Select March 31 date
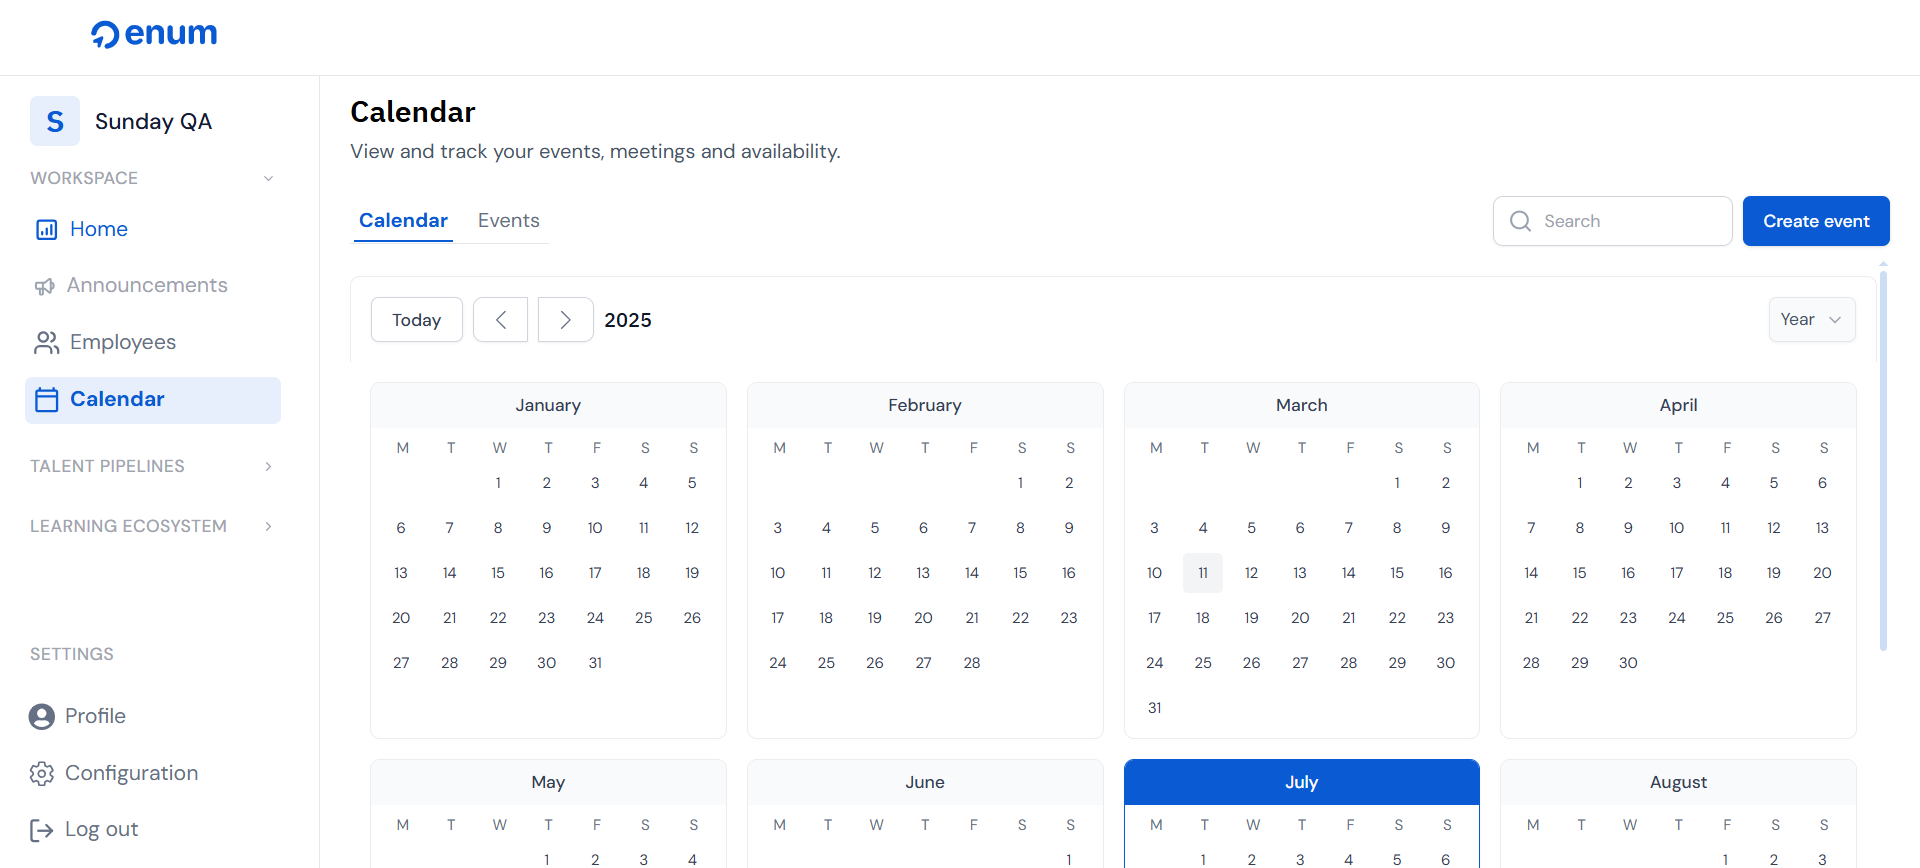Viewport: 1920px width, 868px height. 1155,708
